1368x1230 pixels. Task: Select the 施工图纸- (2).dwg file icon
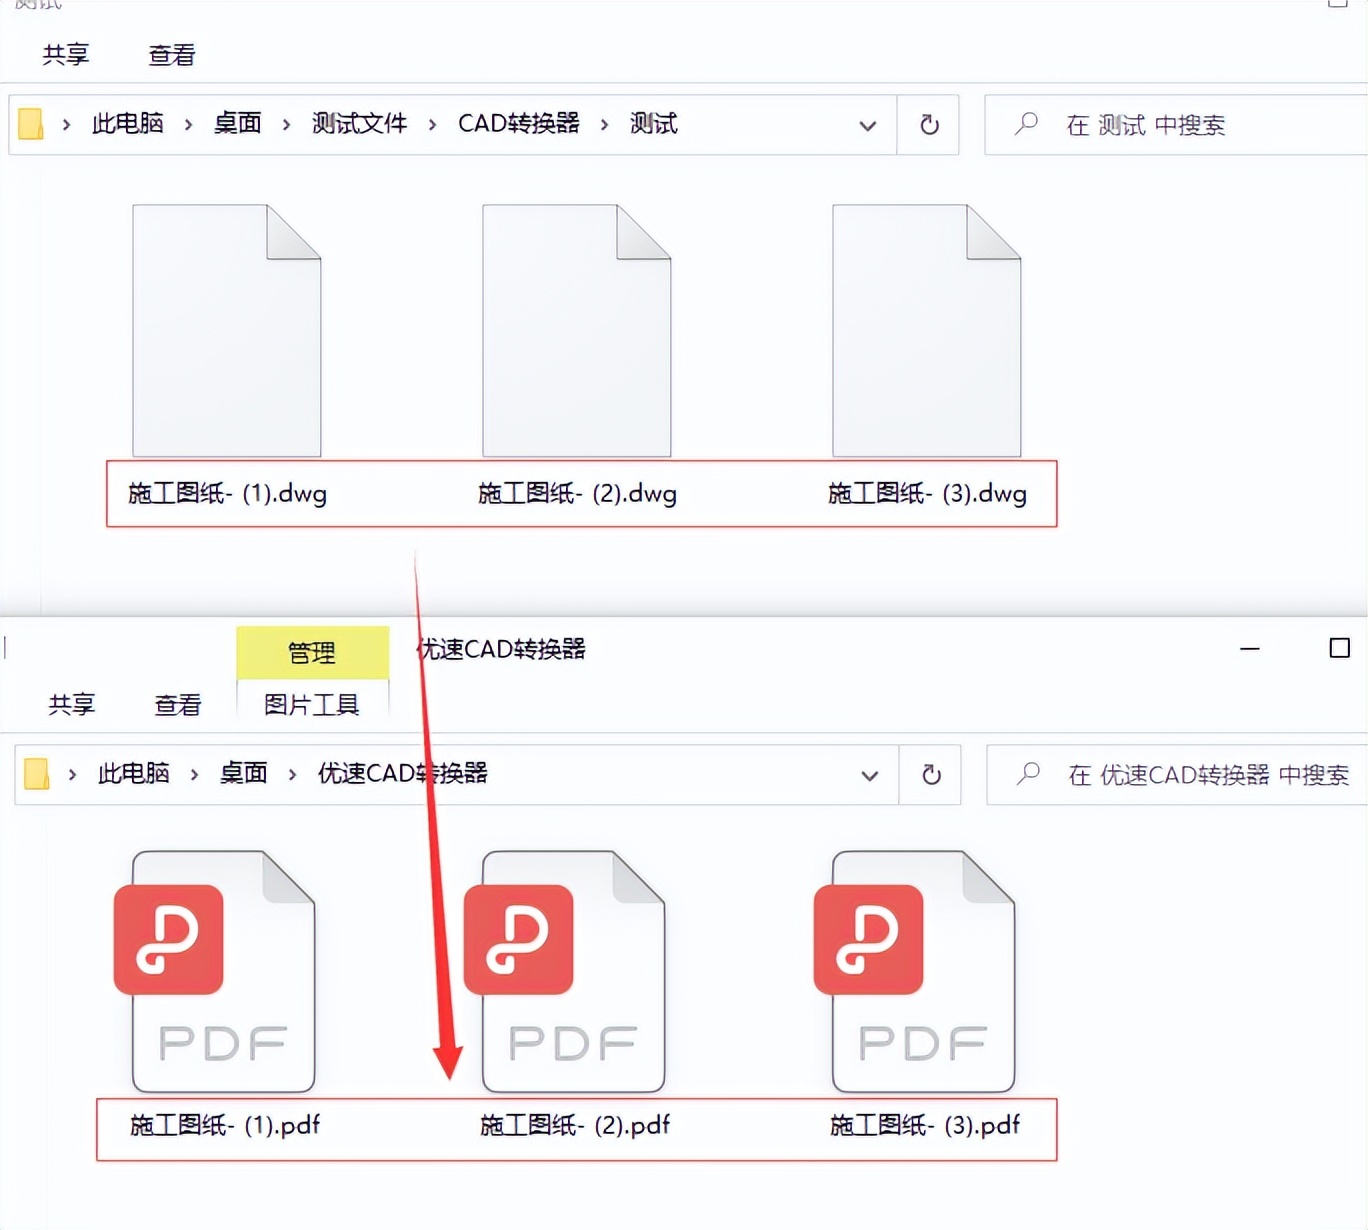point(577,331)
